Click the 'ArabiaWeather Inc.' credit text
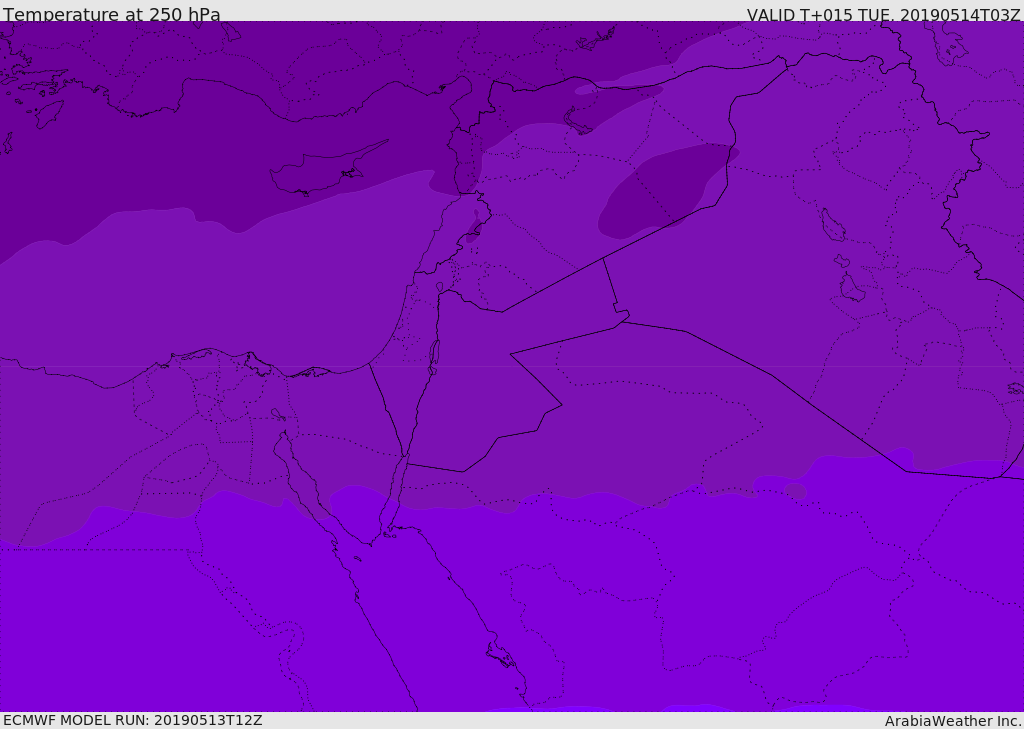This screenshot has height=729, width=1024. point(953,721)
